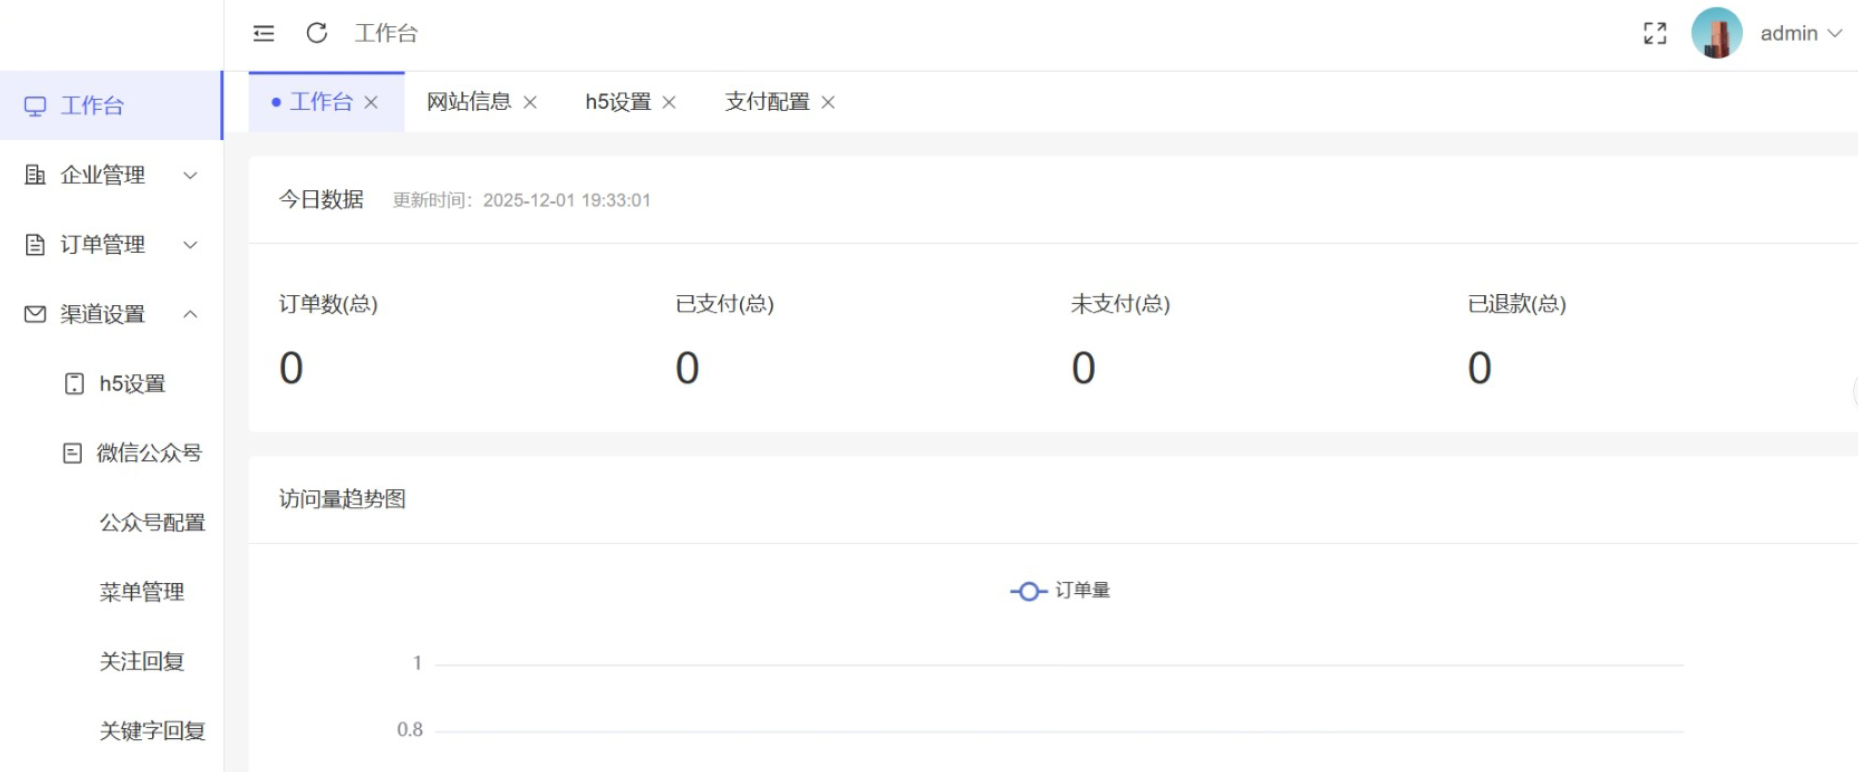Image resolution: width=1858 pixels, height=772 pixels.
Task: Switch to the 网站信息 tab
Action: coord(468,102)
